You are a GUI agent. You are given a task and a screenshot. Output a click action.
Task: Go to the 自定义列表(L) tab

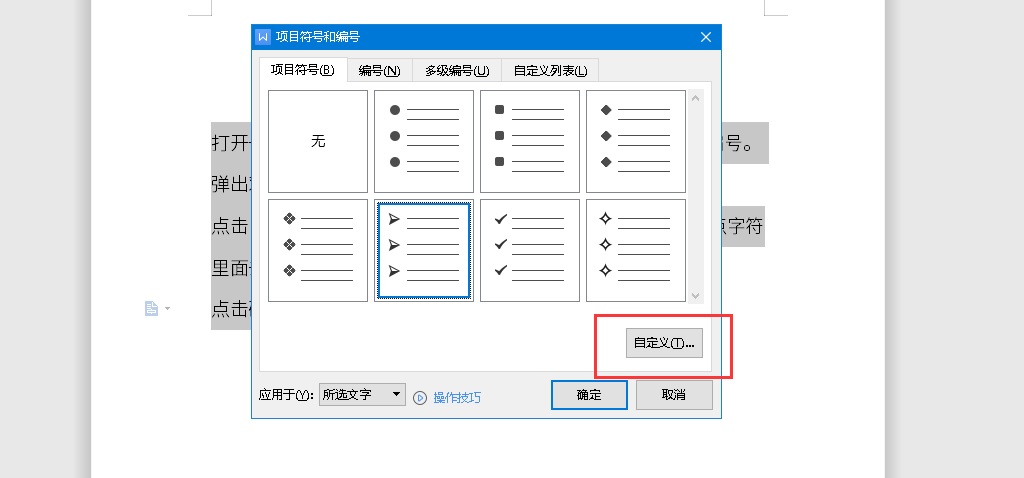point(550,70)
